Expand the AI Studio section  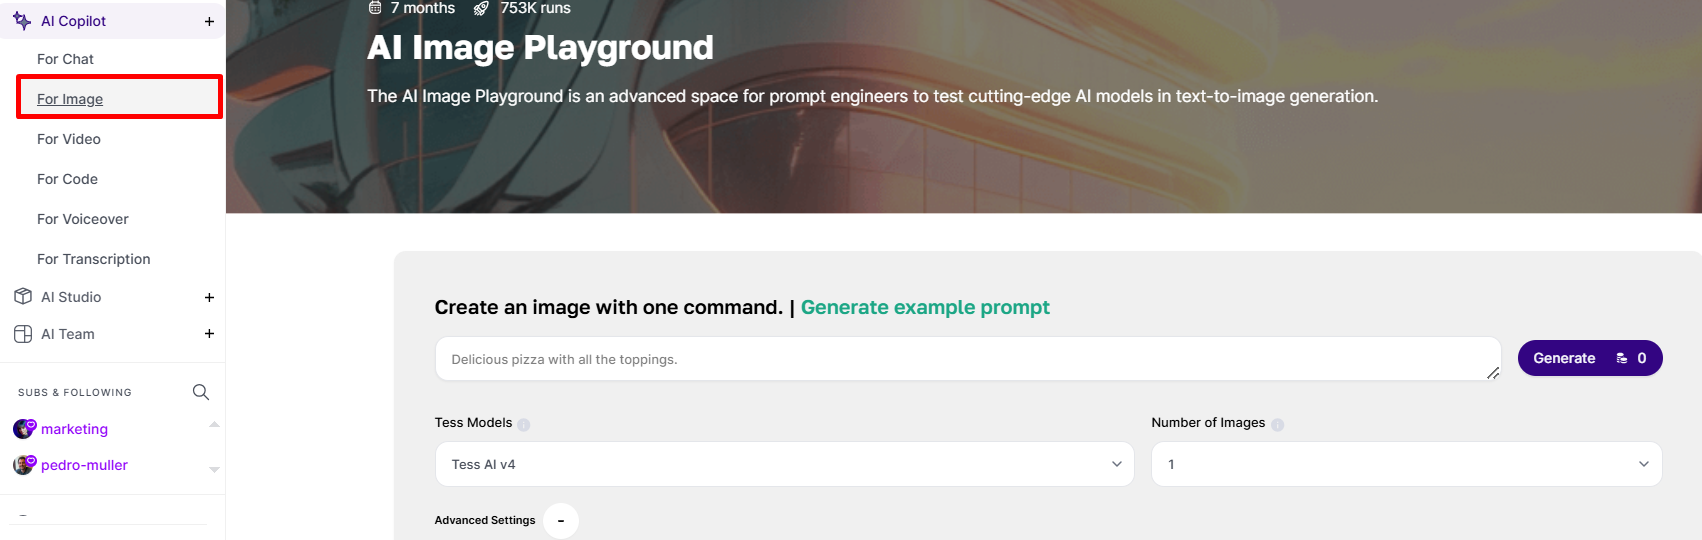209,297
